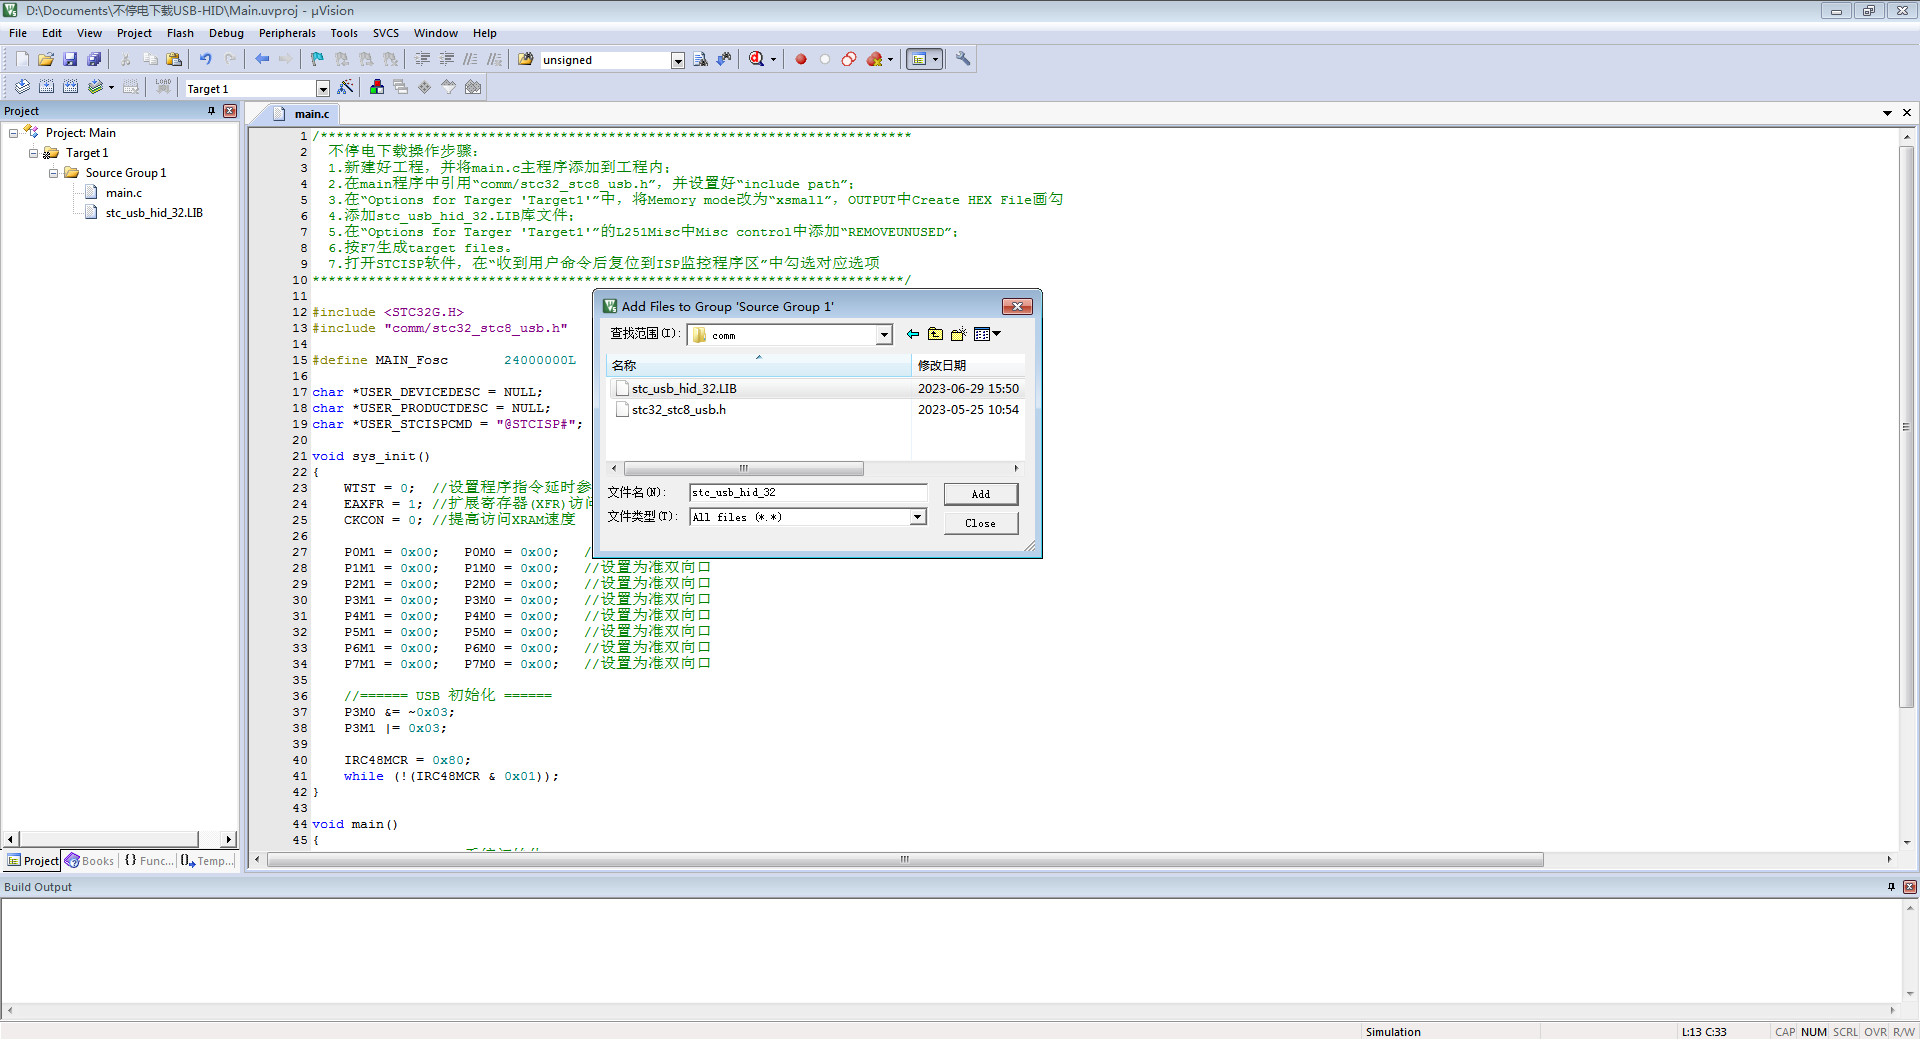1920x1040 pixels.
Task: Click the dialog file list horizontal scrollbar
Action: click(x=743, y=468)
